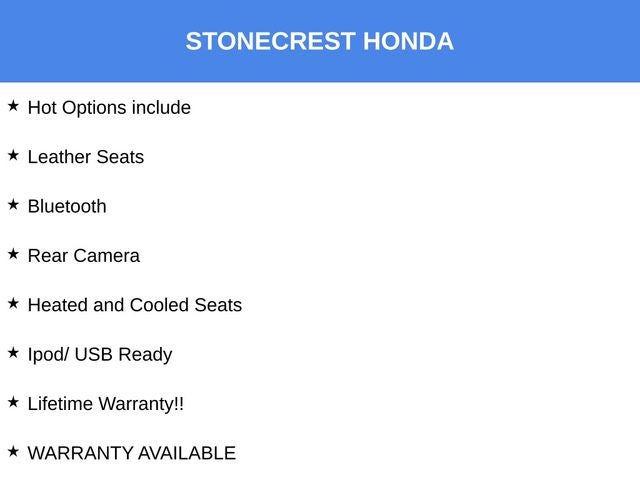Viewport: 640px width, 480px height.
Task: Select the Lifetime Warranty!! line
Action: [x=106, y=404]
